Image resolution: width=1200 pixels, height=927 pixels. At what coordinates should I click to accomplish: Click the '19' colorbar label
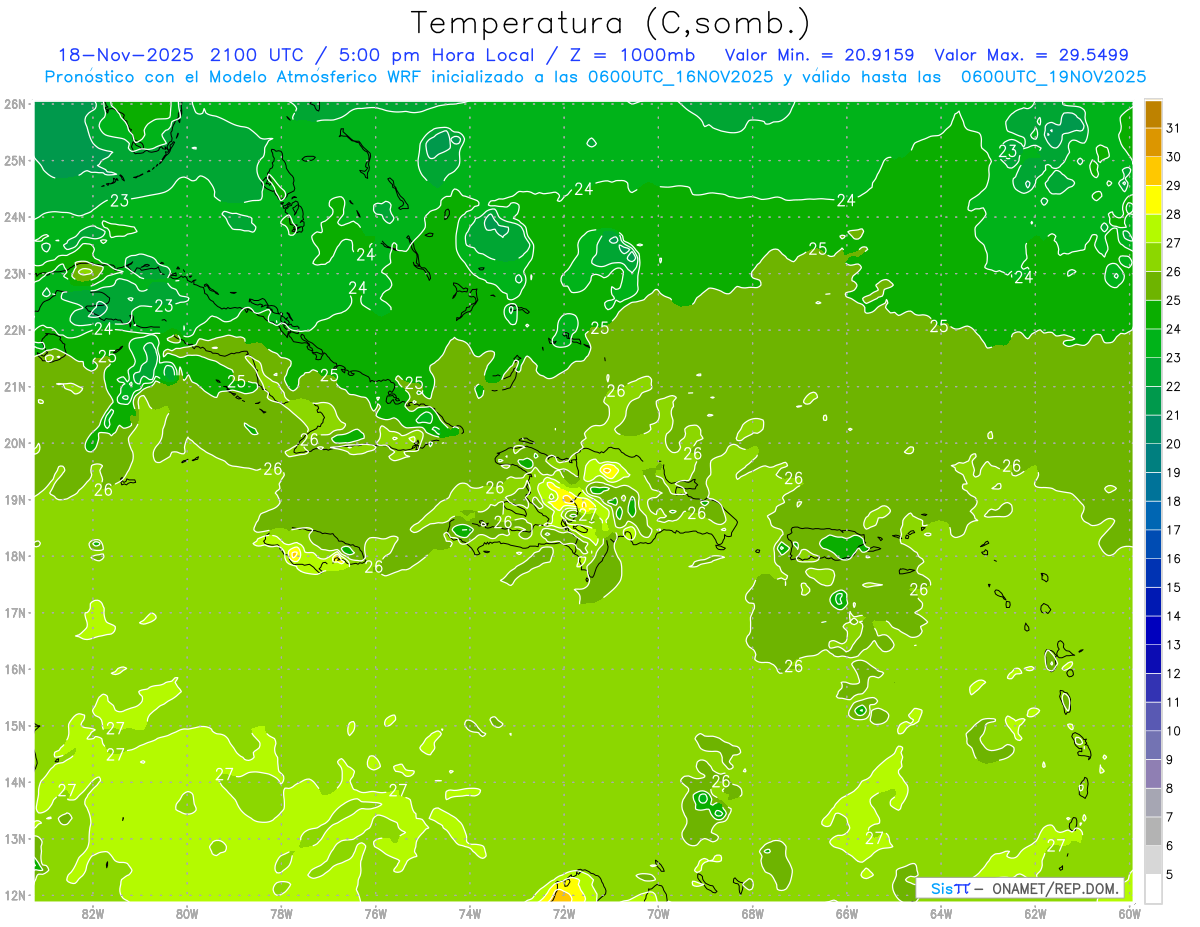pyautogui.click(x=1174, y=473)
